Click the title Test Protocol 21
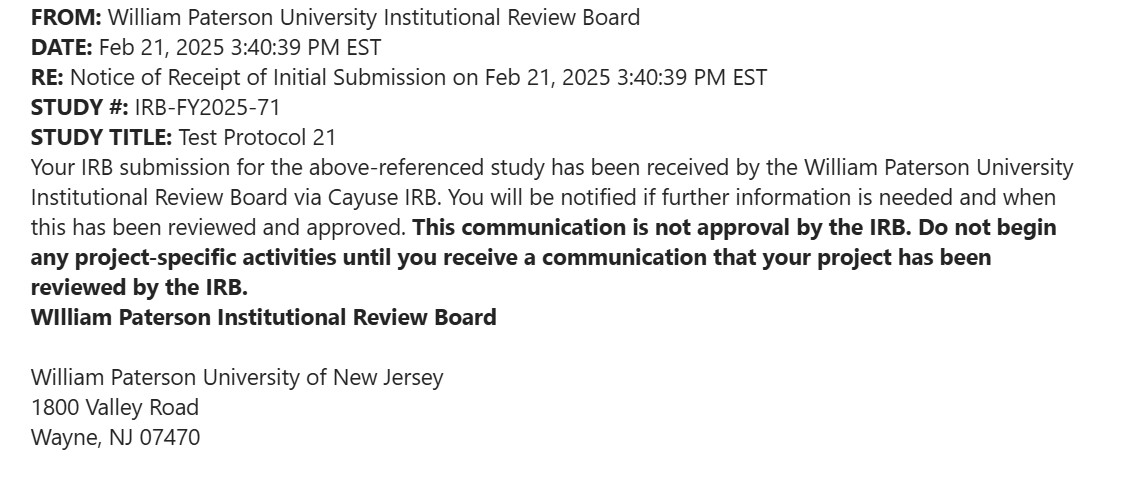This screenshot has height=479, width=1130. (257, 138)
